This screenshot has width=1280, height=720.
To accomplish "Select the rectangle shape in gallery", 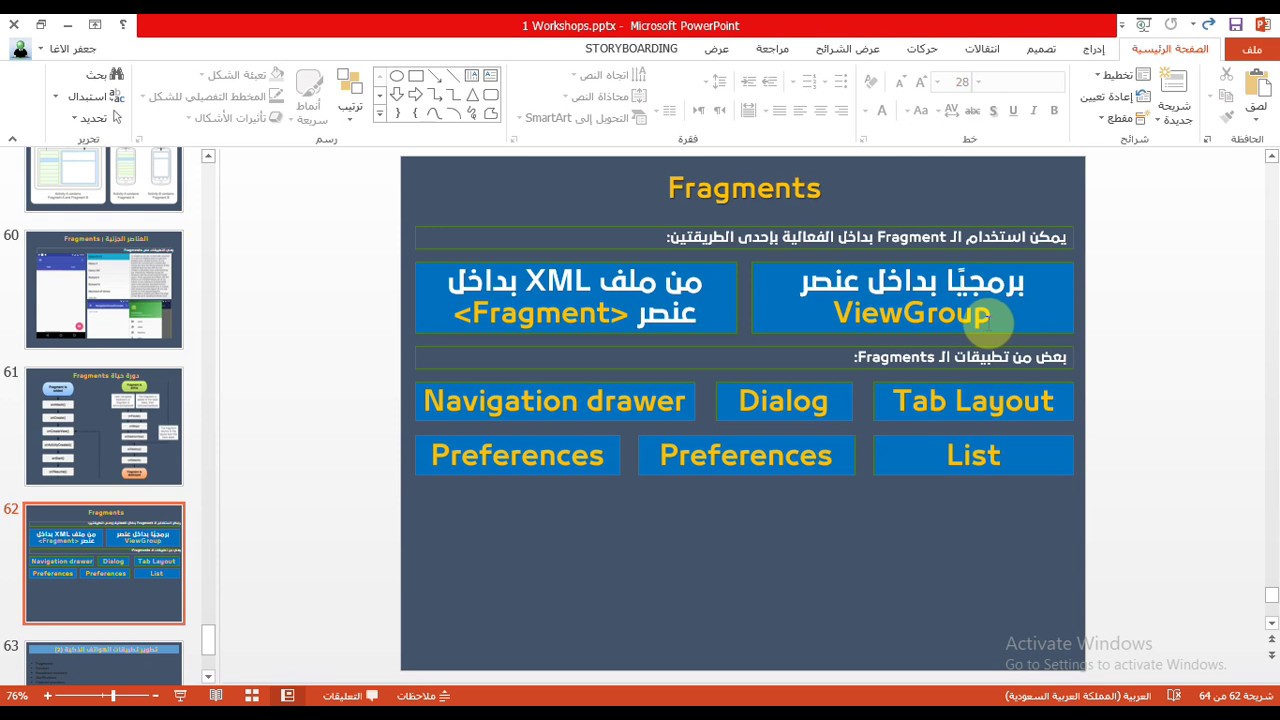I will click(x=416, y=76).
